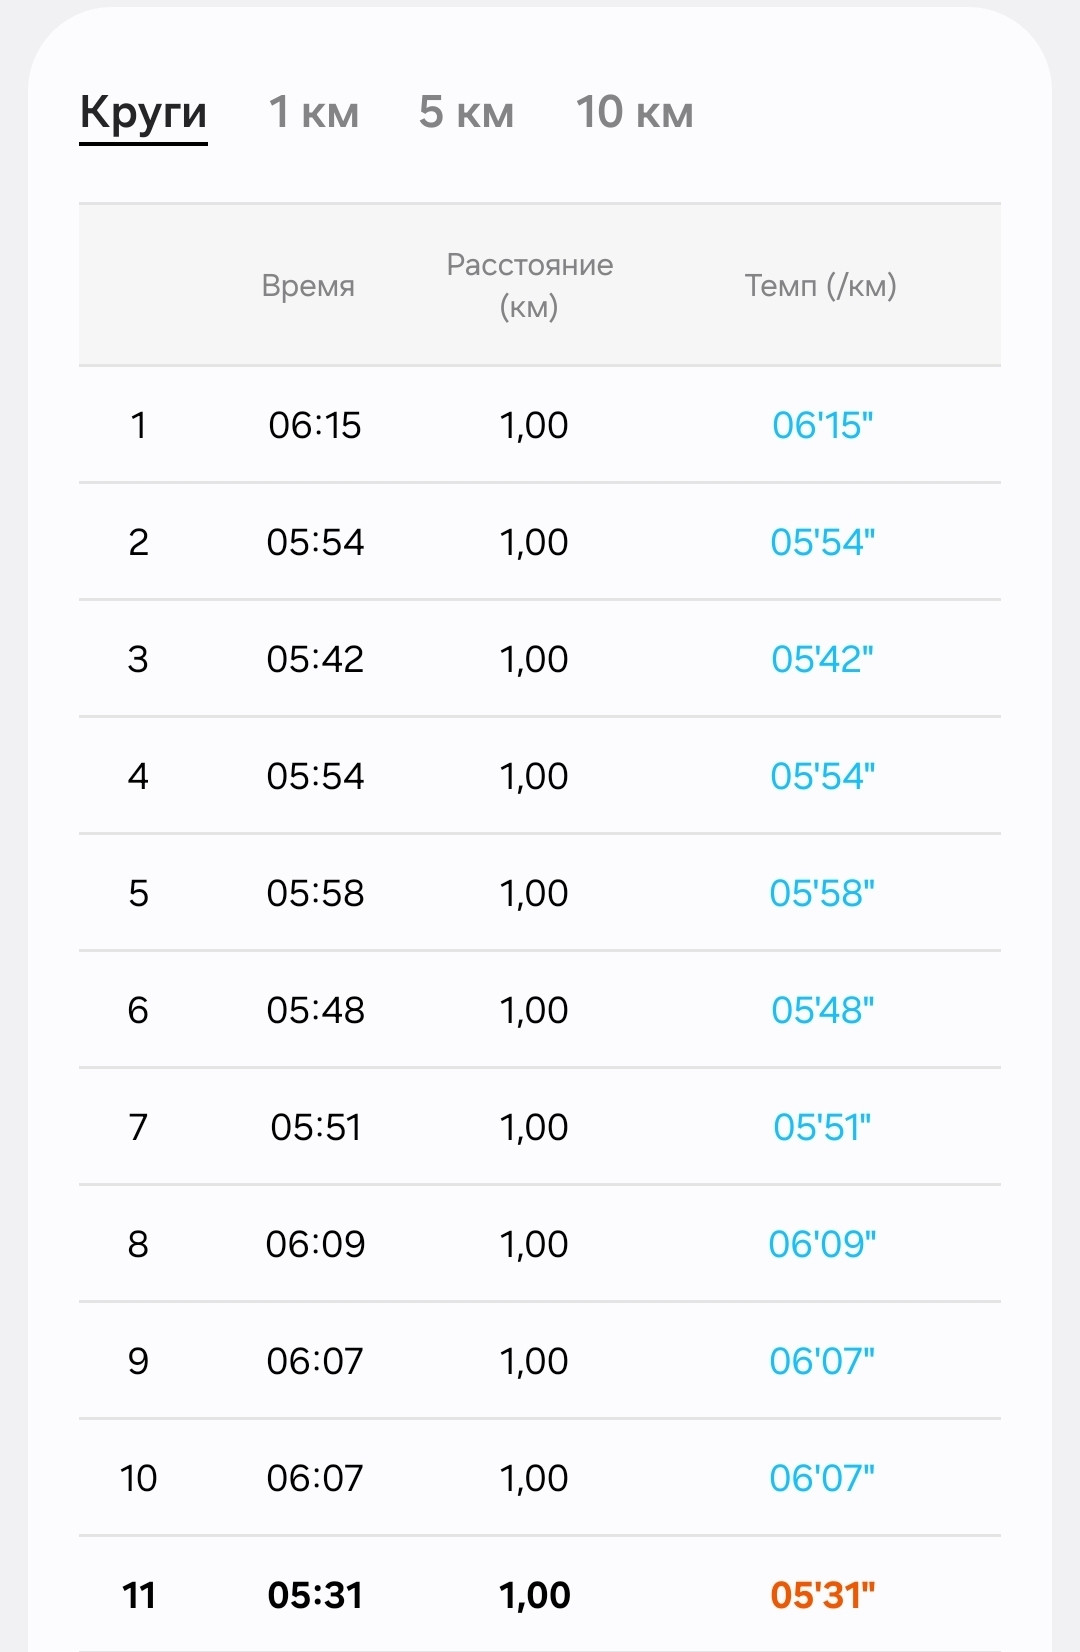Select the bold lap 11 time 05:31

pos(315,1595)
